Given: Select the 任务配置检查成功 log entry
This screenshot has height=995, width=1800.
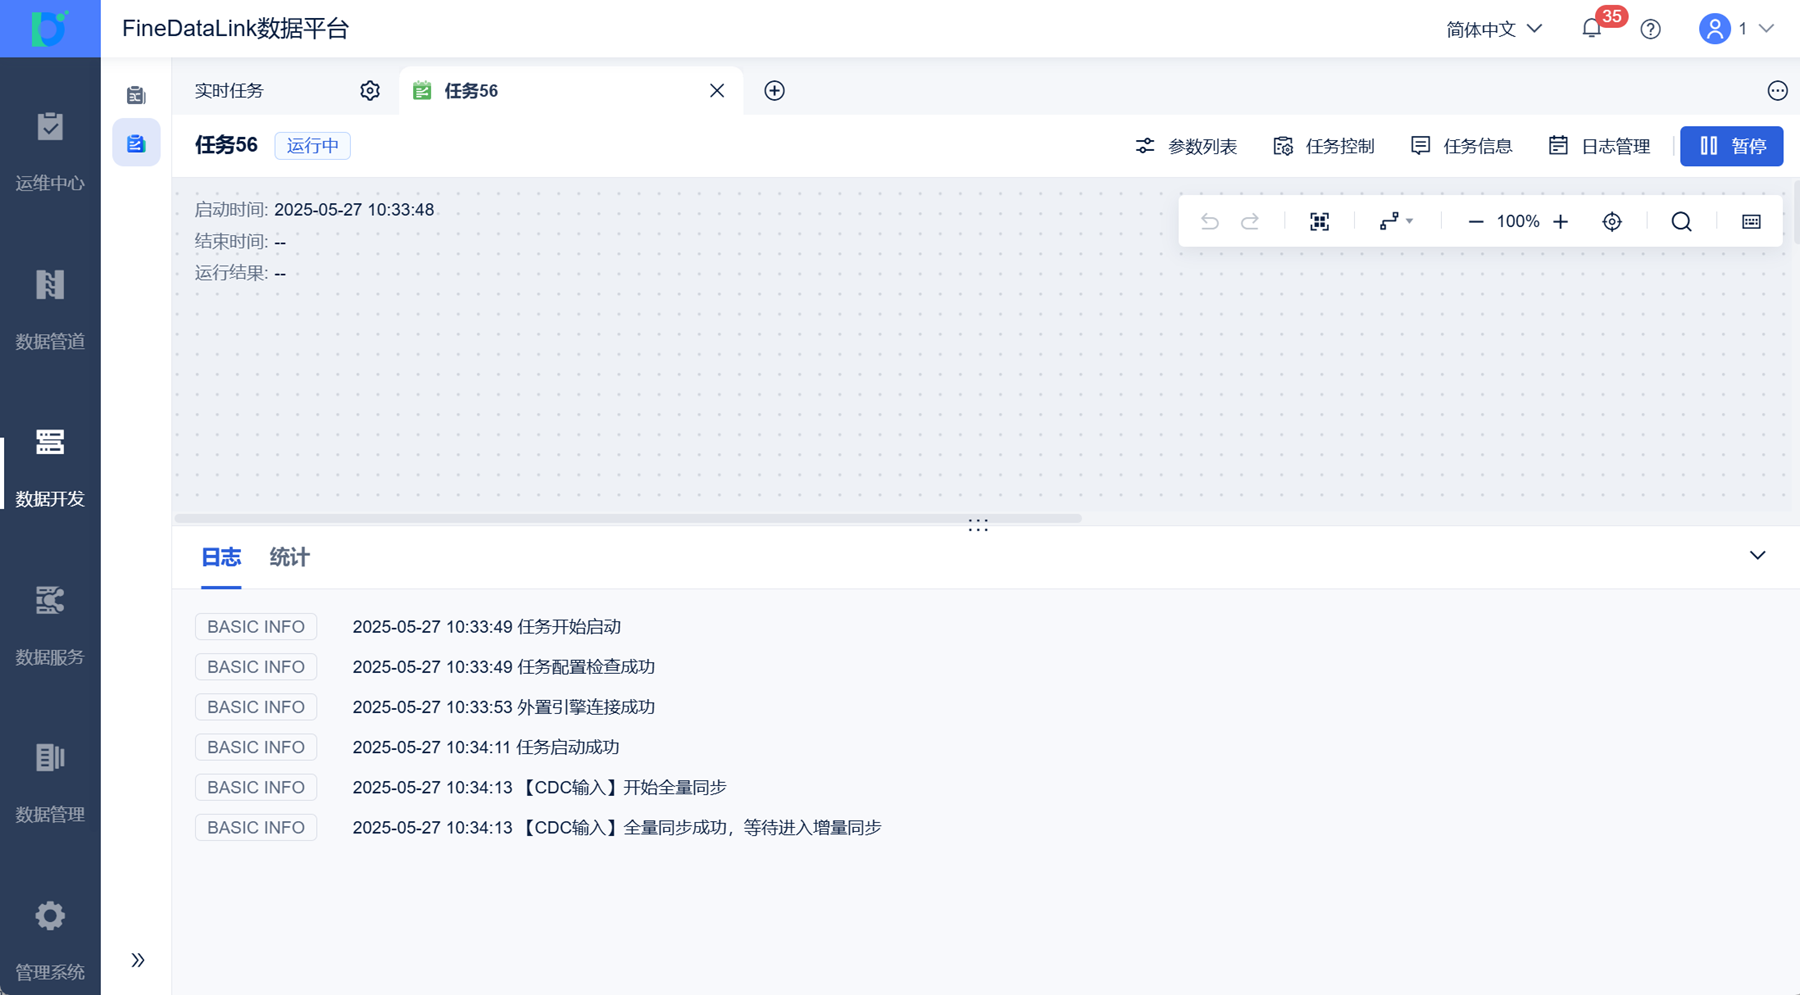Looking at the screenshot, I should pos(503,667).
